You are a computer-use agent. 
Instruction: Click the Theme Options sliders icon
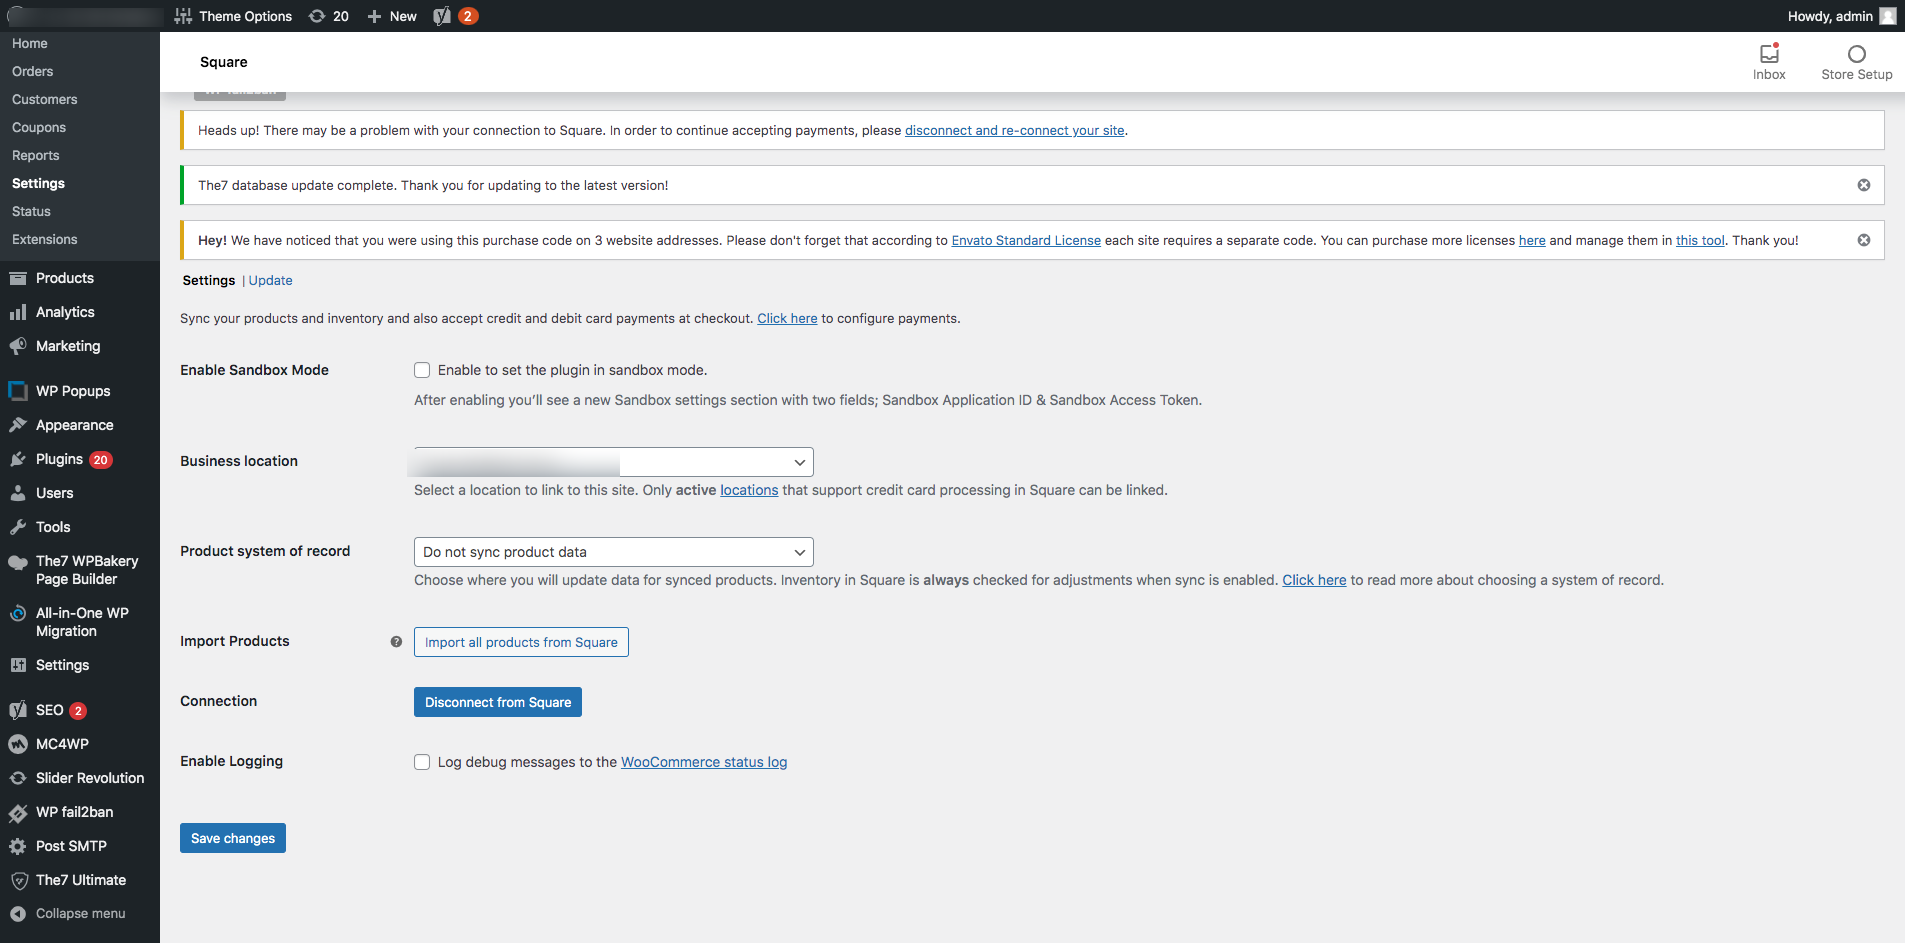183,16
